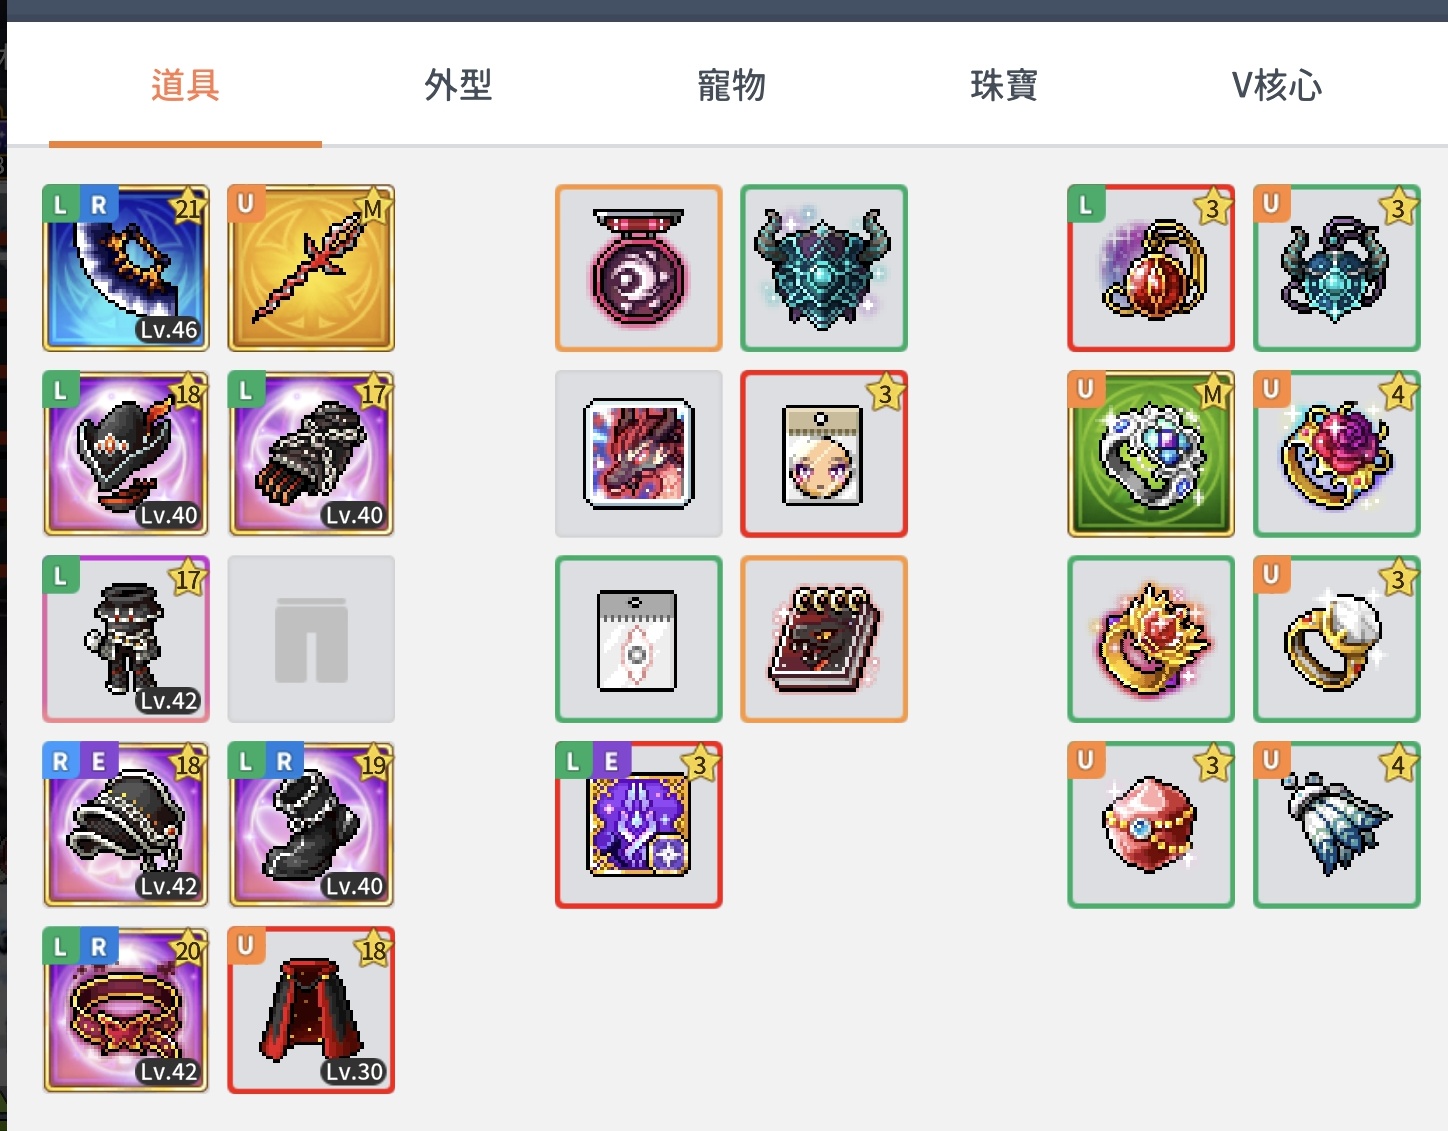Viewport: 1448px width, 1131px height.
Task: Open the pink pocket watch item
Action: [639, 268]
